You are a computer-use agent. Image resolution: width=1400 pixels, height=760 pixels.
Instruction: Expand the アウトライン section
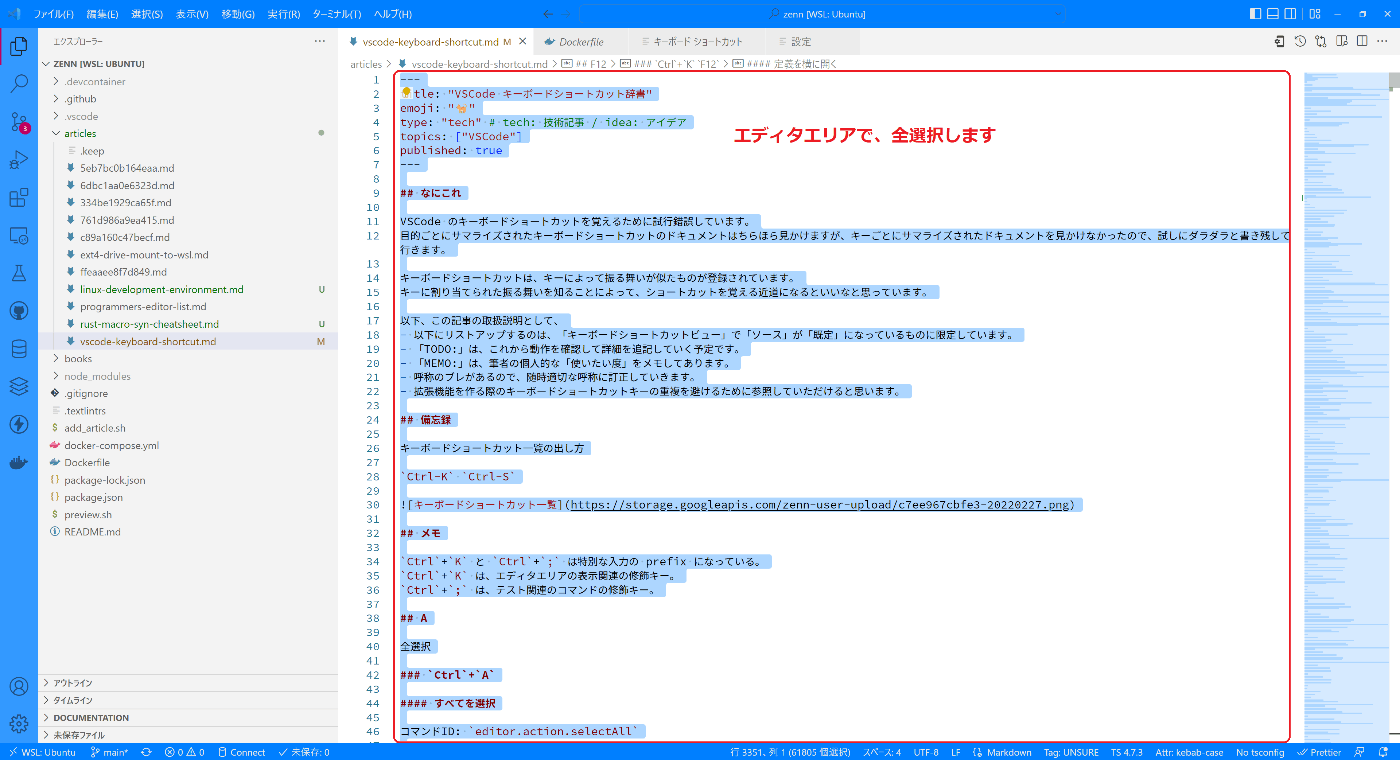point(188,683)
